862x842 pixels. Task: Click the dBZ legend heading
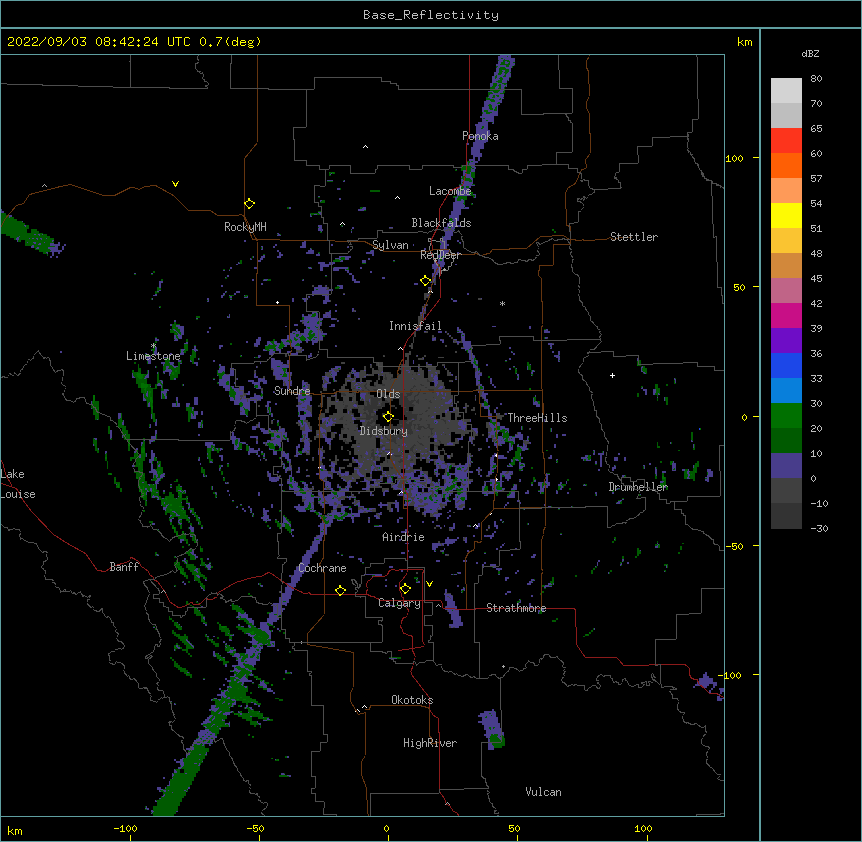(x=810, y=54)
